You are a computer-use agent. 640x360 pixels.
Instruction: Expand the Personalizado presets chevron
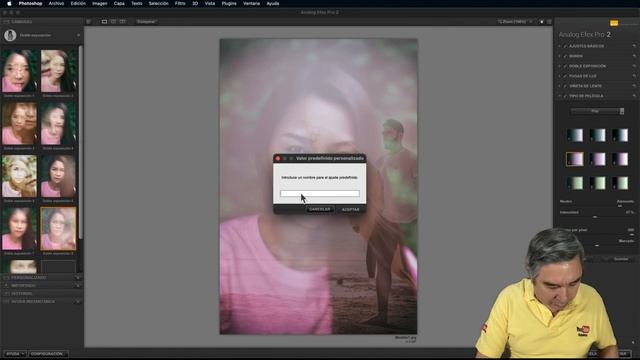[78, 278]
